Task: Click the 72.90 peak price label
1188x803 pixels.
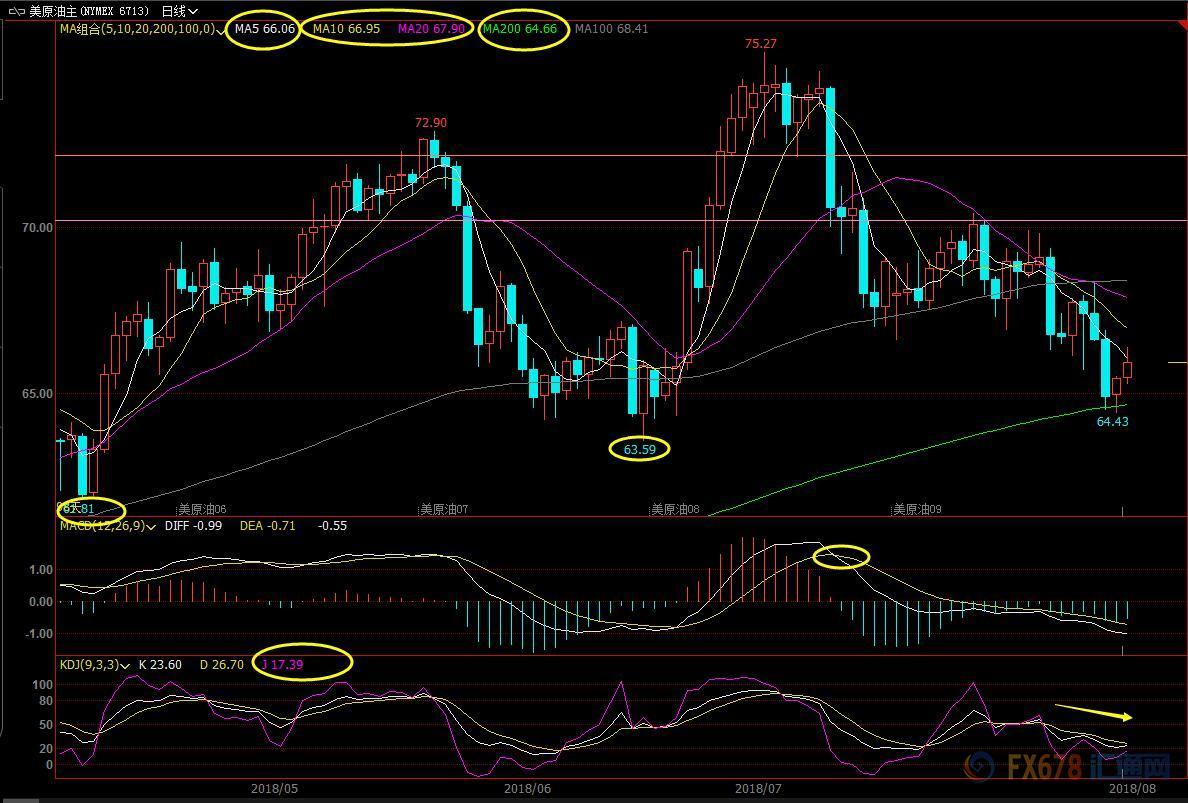Action: (x=431, y=123)
